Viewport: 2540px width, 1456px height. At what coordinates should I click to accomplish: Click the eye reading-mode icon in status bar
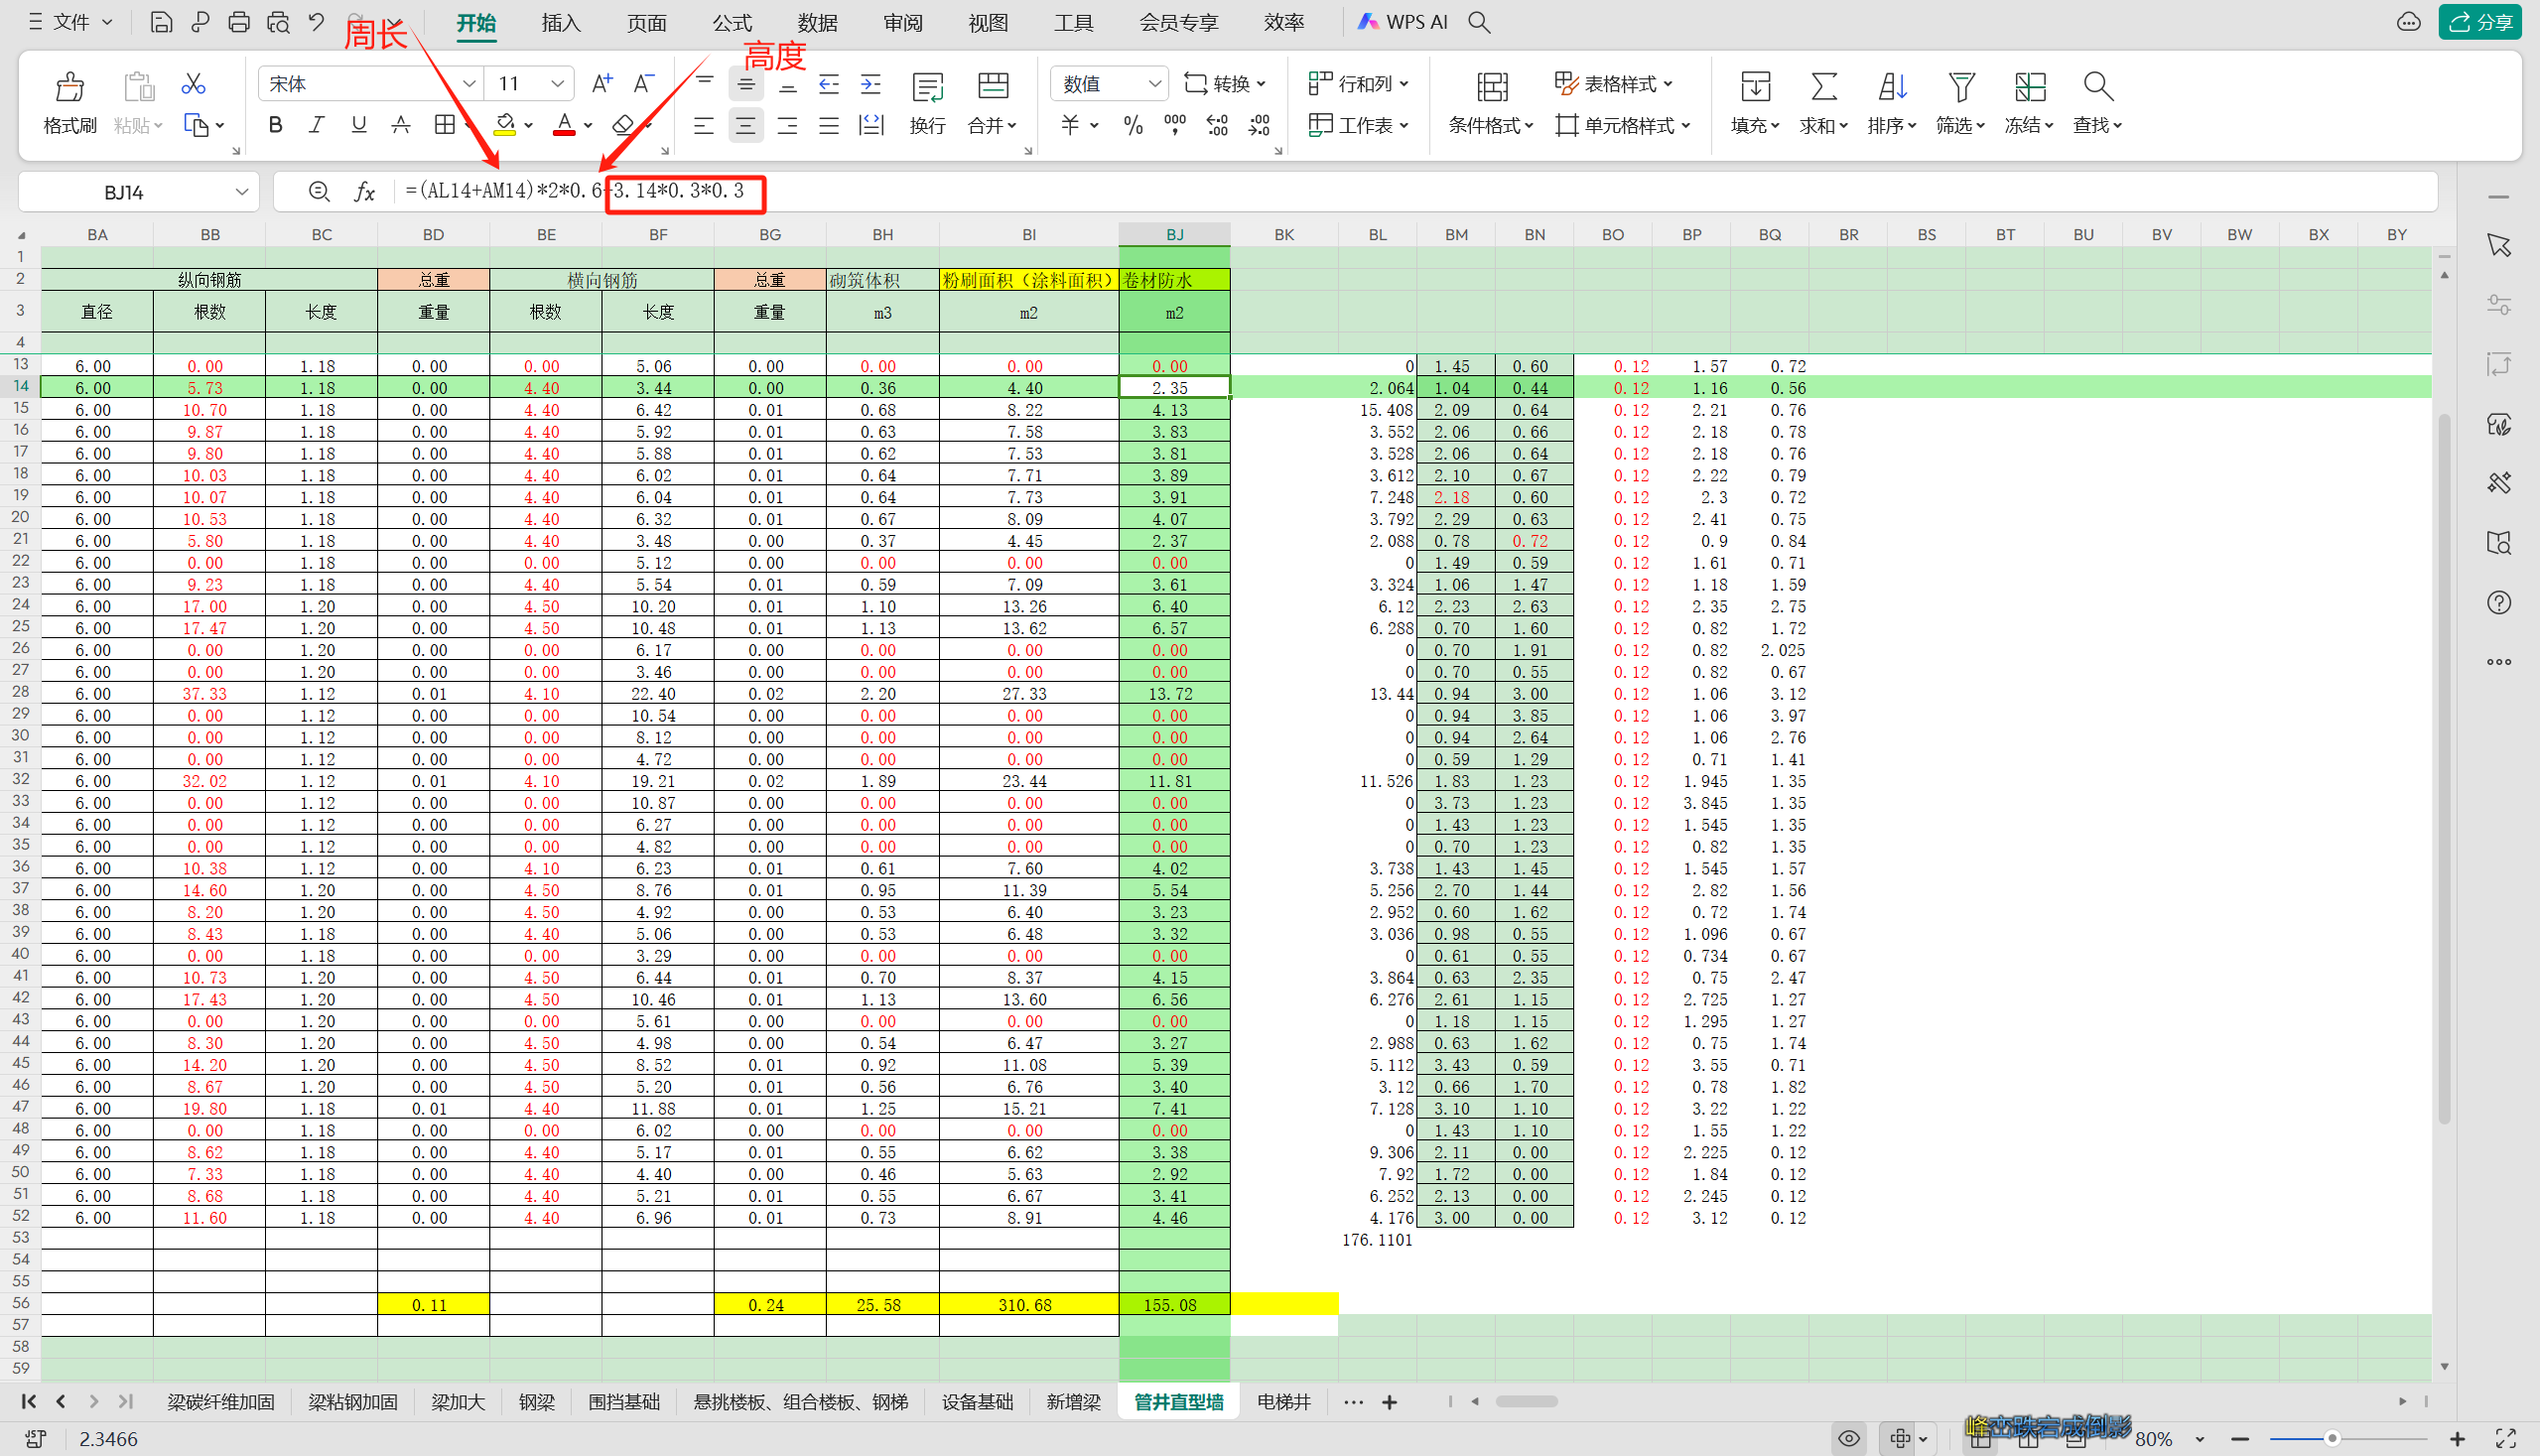coord(1849,1439)
